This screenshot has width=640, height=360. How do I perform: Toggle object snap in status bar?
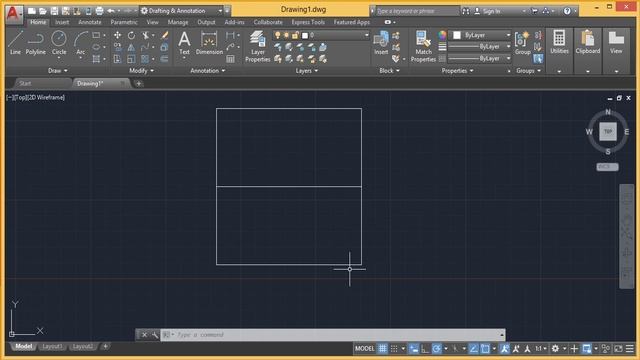tap(485, 349)
